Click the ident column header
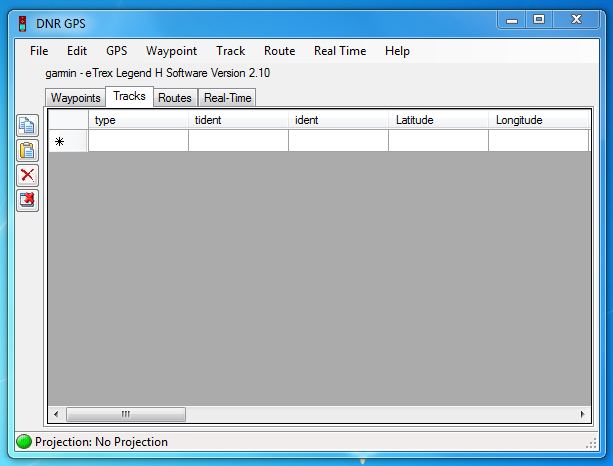This screenshot has width=613, height=466. 339,120
